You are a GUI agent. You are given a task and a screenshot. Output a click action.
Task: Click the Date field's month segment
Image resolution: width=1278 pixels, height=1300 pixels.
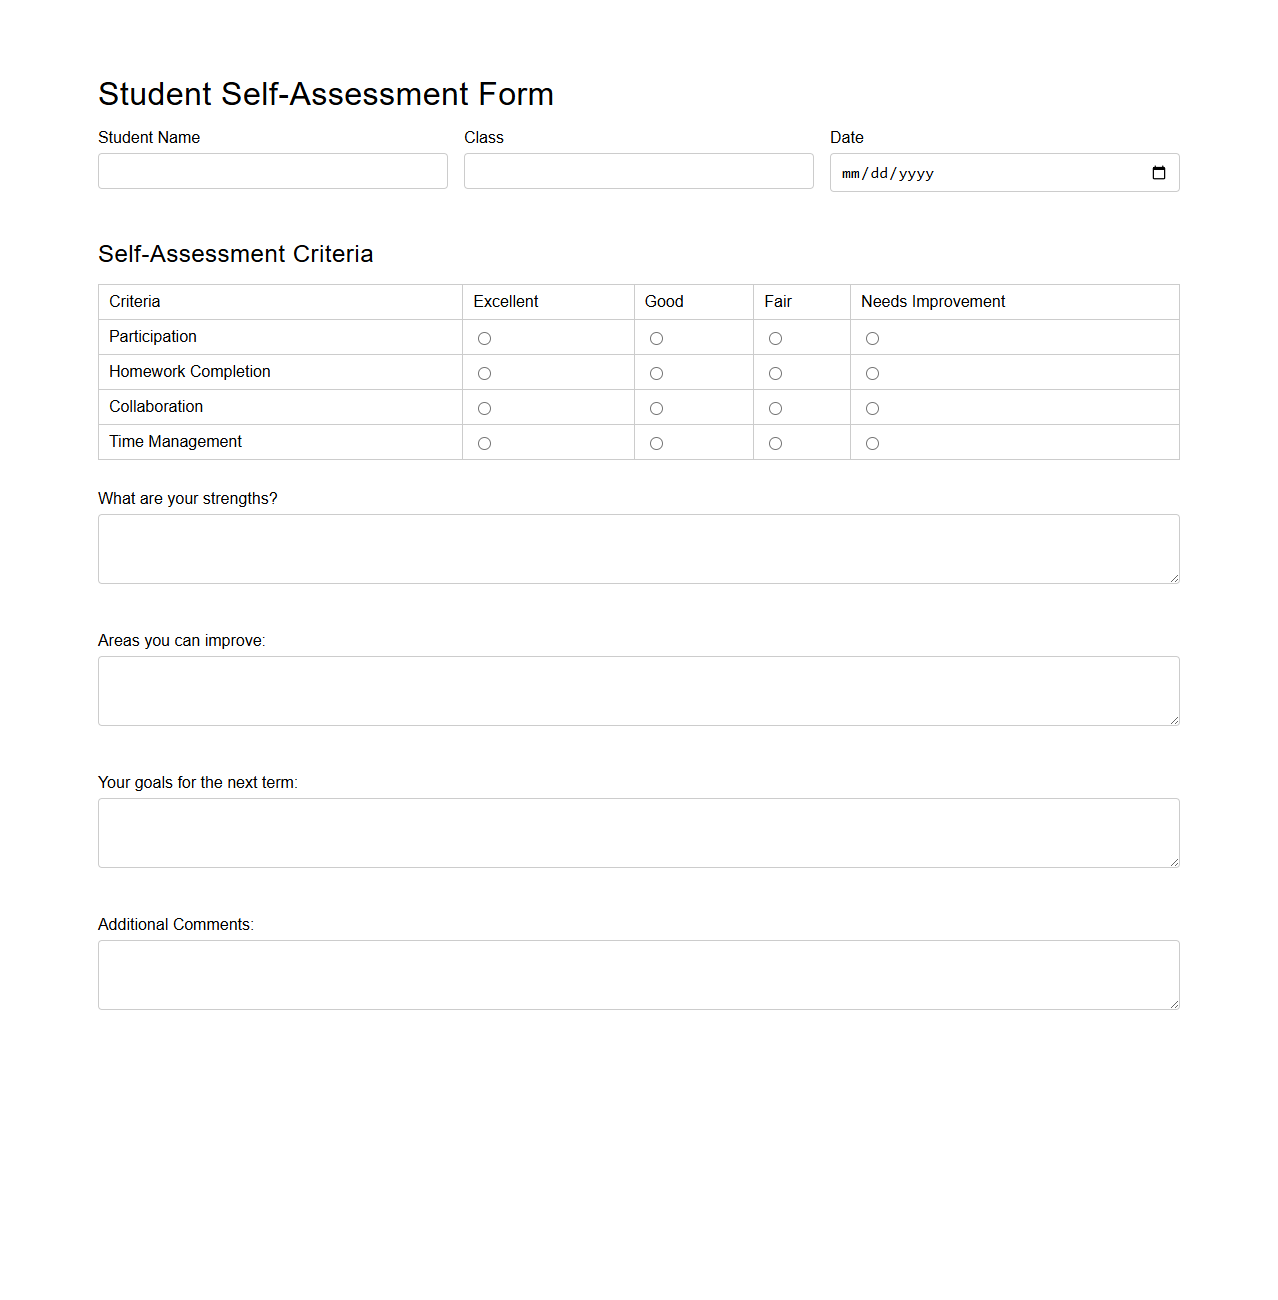pyautogui.click(x=849, y=172)
